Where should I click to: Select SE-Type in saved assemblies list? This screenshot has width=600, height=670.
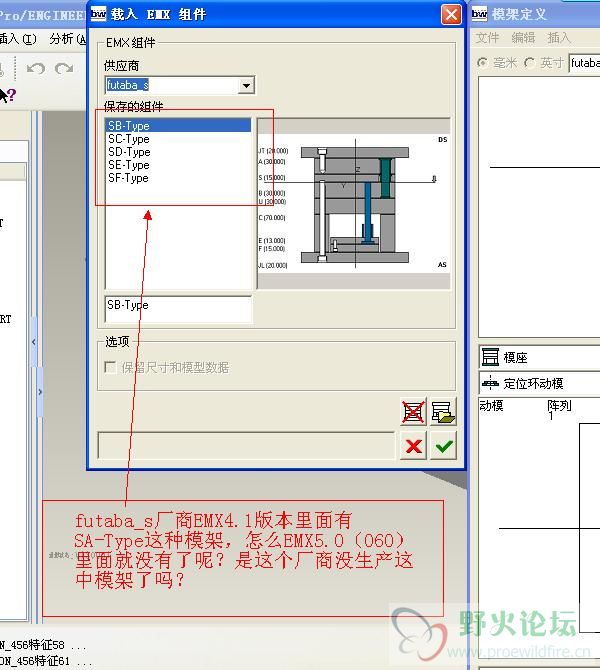(x=178, y=165)
